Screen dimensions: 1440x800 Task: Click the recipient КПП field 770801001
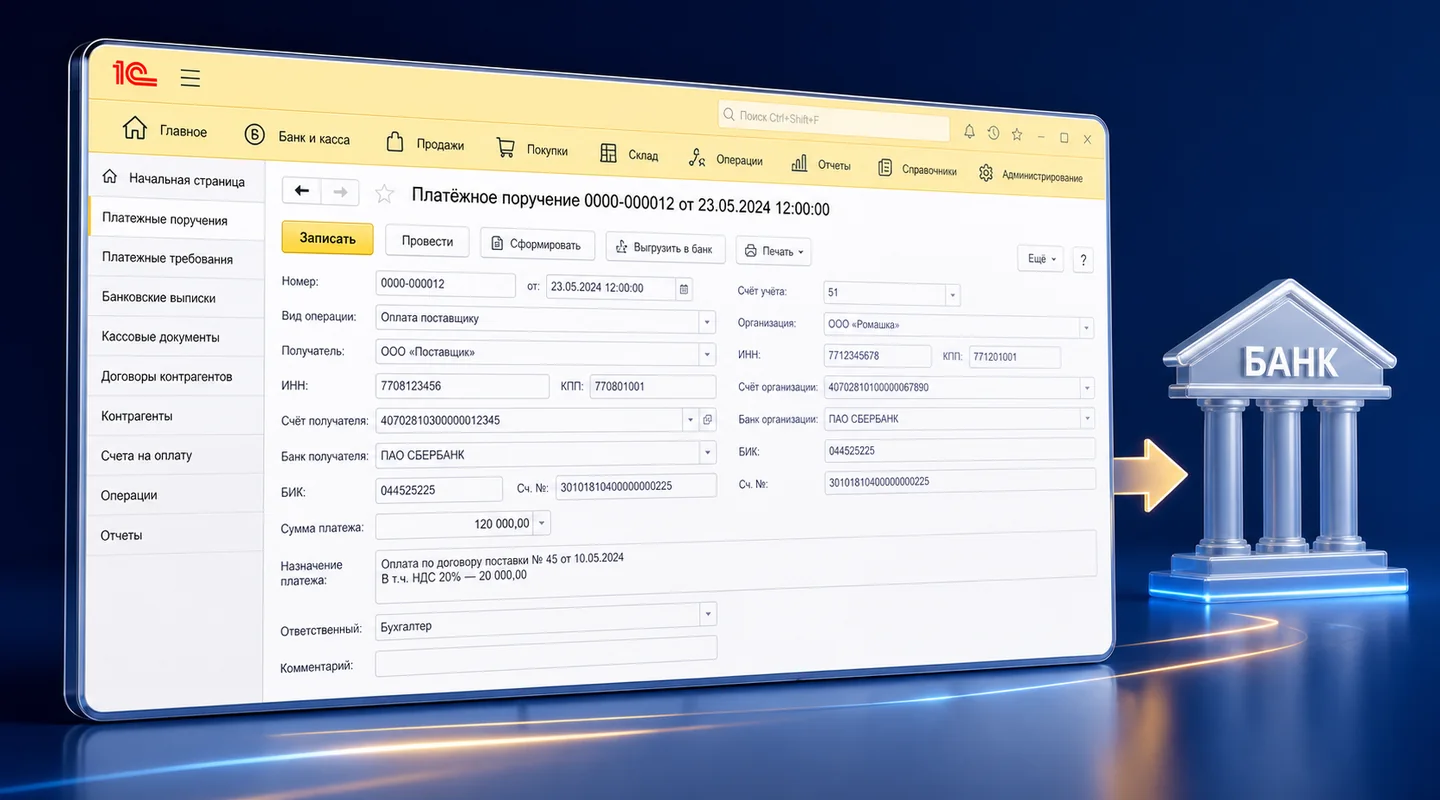653,387
